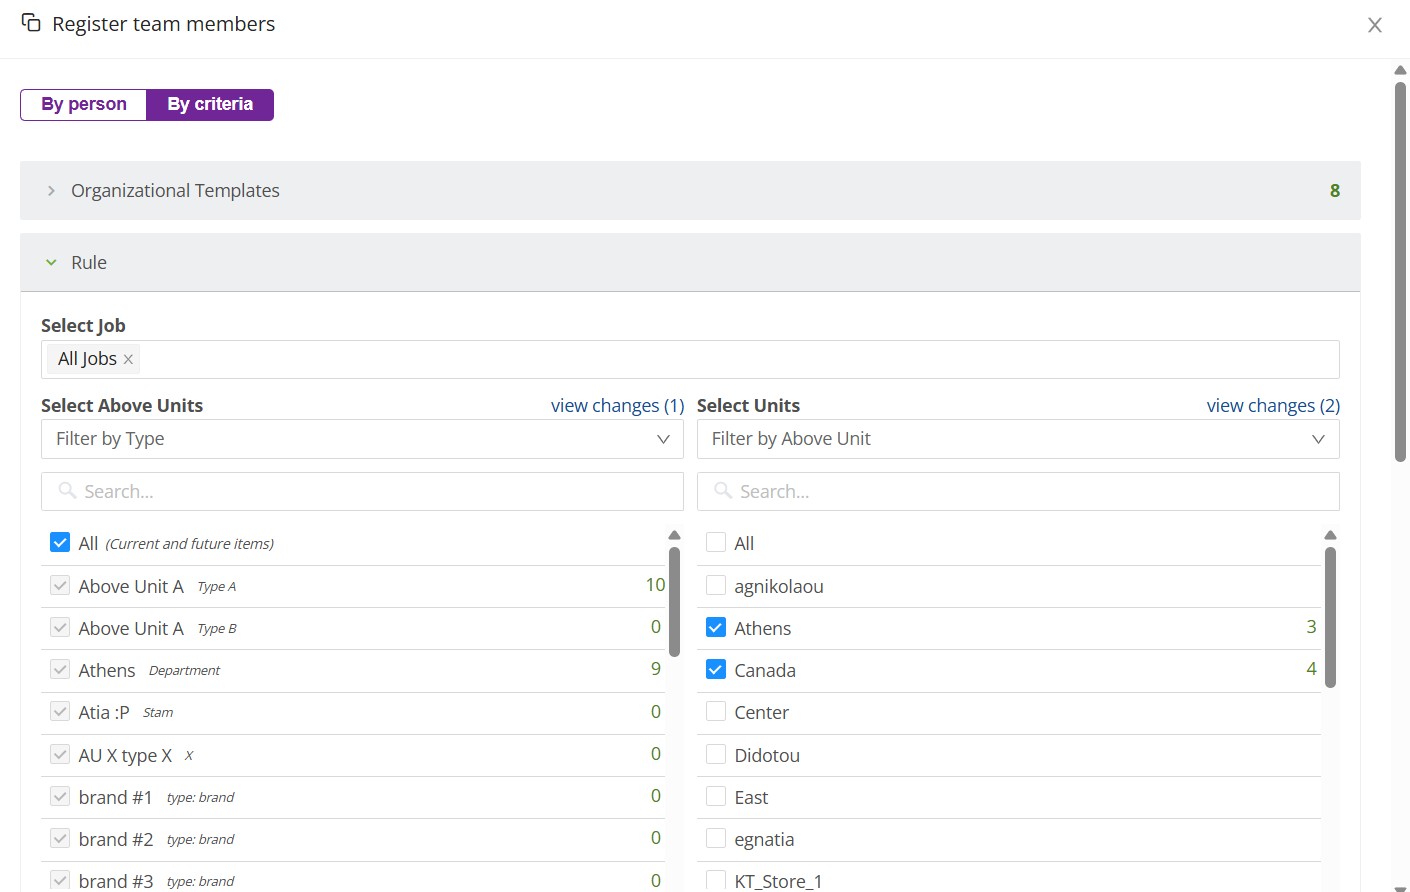Toggle the brand #1 checkbox
The height and width of the screenshot is (892, 1410).
click(60, 796)
